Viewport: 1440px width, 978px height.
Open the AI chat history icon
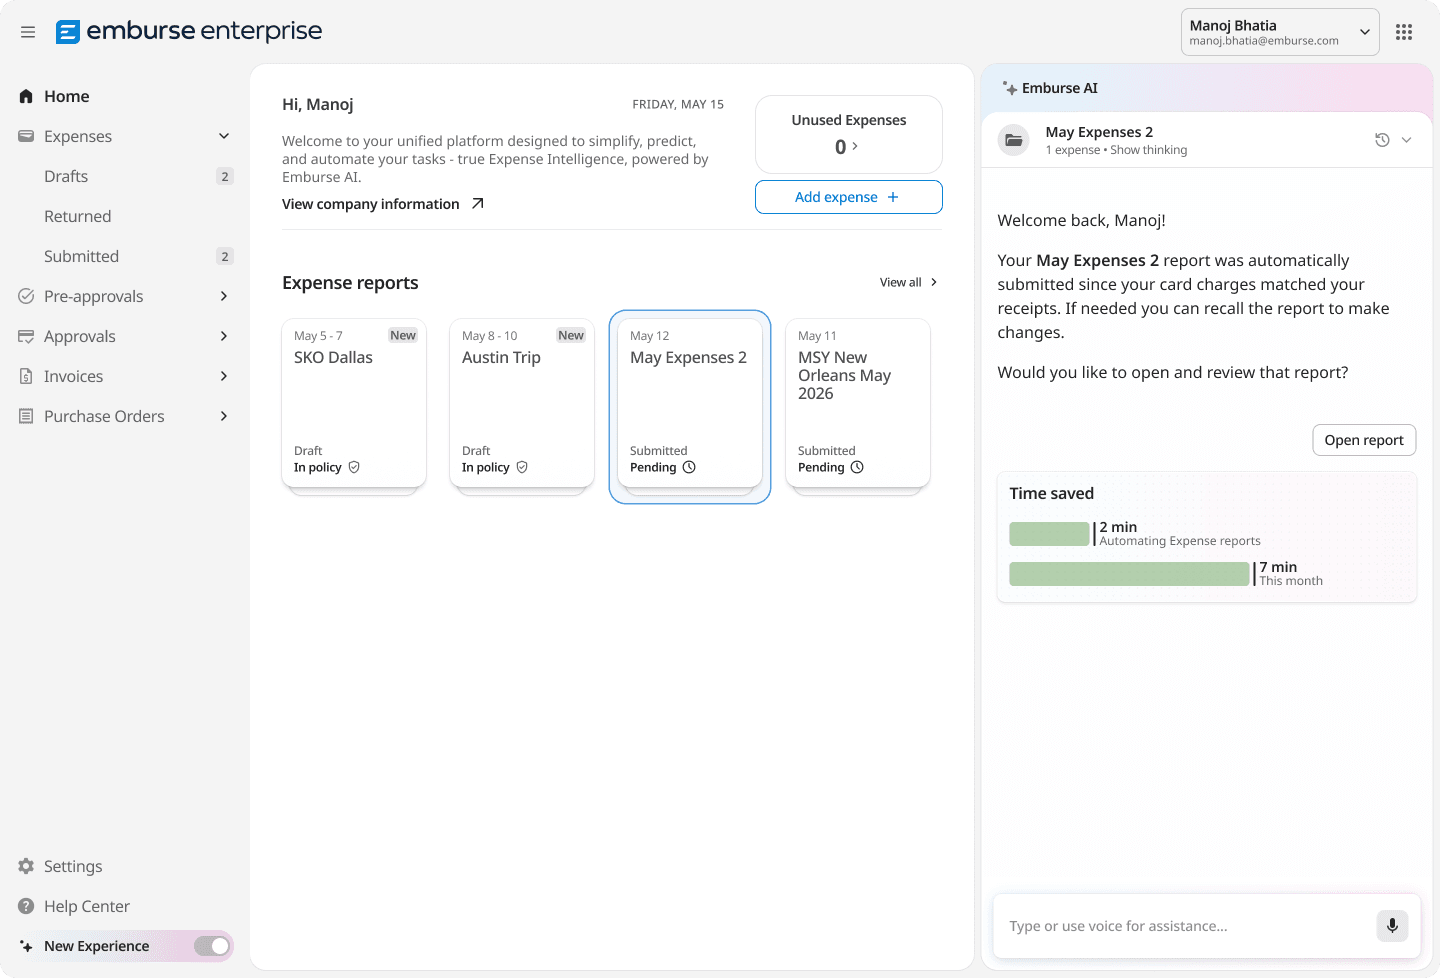click(1382, 140)
